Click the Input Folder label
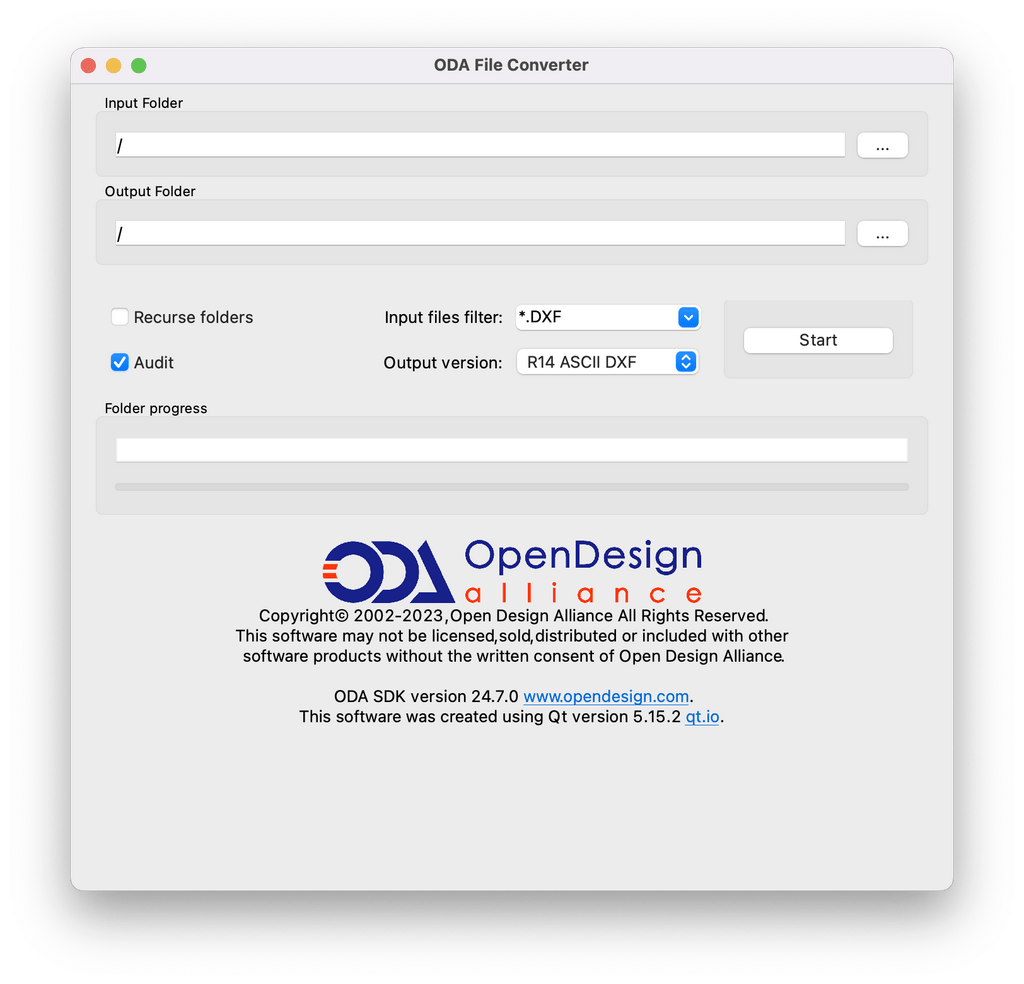The height and width of the screenshot is (984, 1024). (144, 103)
